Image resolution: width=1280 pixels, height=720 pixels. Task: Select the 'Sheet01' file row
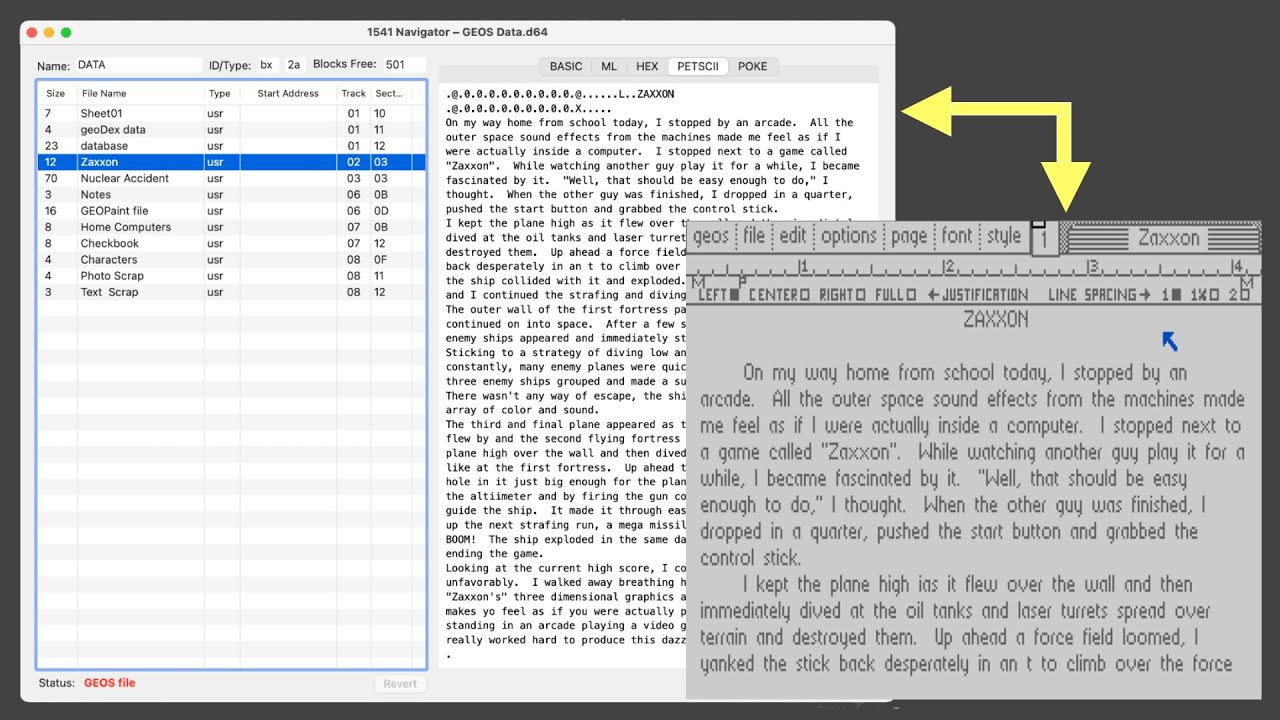point(232,113)
